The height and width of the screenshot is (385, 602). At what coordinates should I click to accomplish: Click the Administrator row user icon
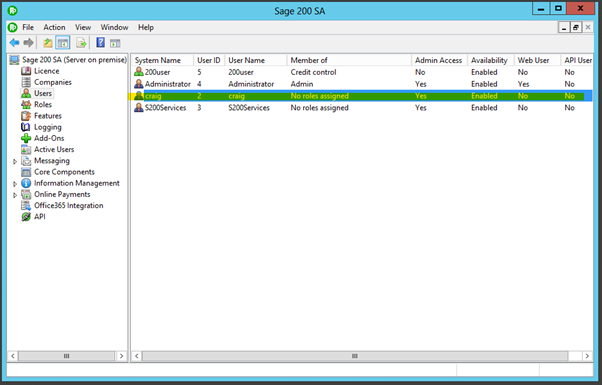coord(139,84)
